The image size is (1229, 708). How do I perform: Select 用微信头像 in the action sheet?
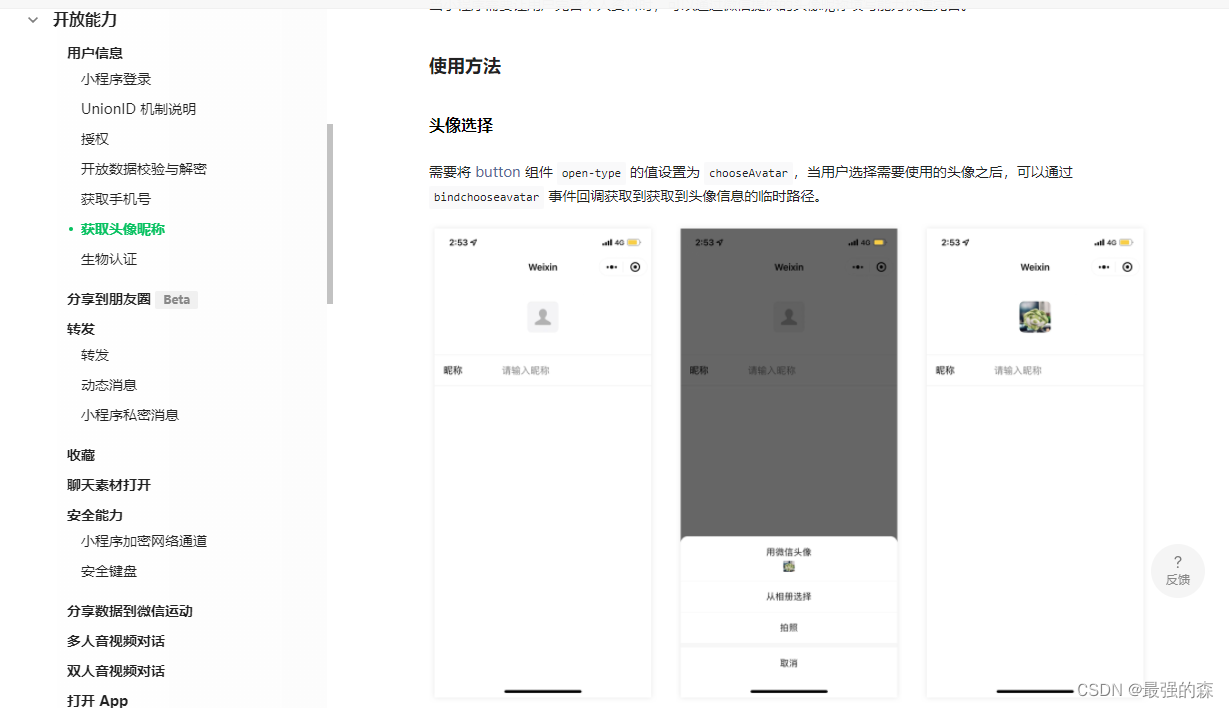pyautogui.click(x=788, y=551)
